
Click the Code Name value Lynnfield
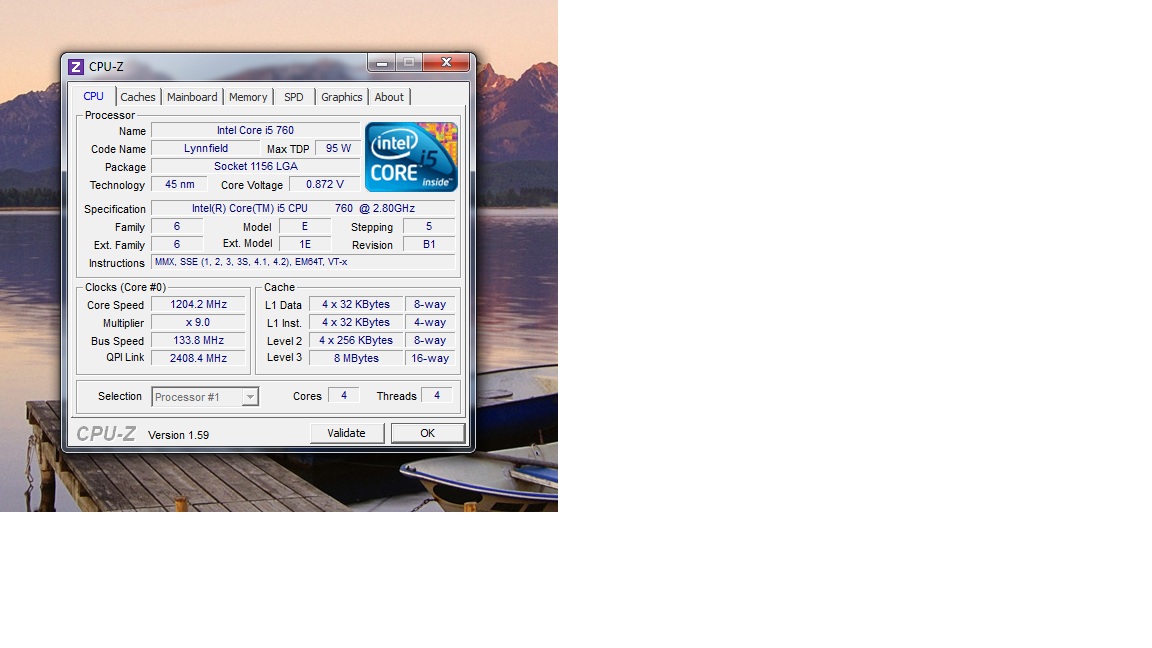(x=206, y=148)
